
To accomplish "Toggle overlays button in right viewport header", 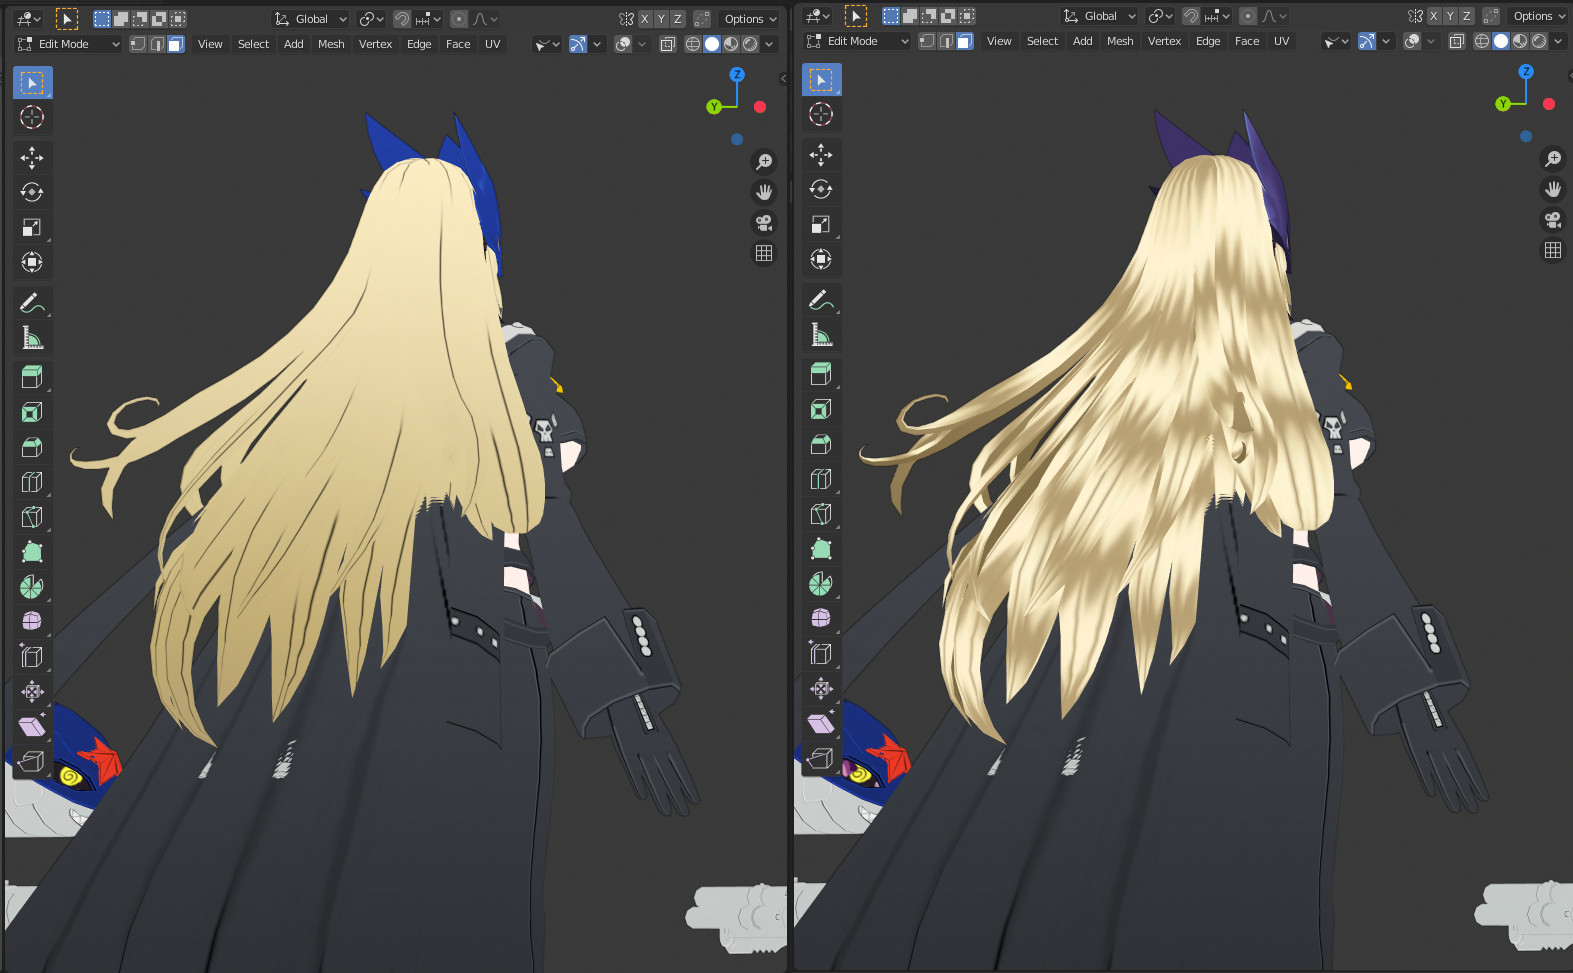I will point(1412,41).
